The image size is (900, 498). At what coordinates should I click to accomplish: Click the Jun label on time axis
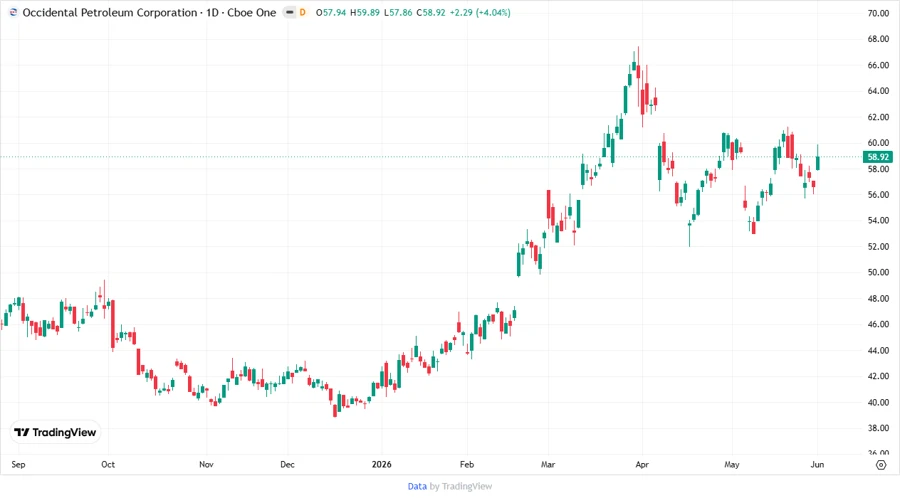click(x=817, y=464)
